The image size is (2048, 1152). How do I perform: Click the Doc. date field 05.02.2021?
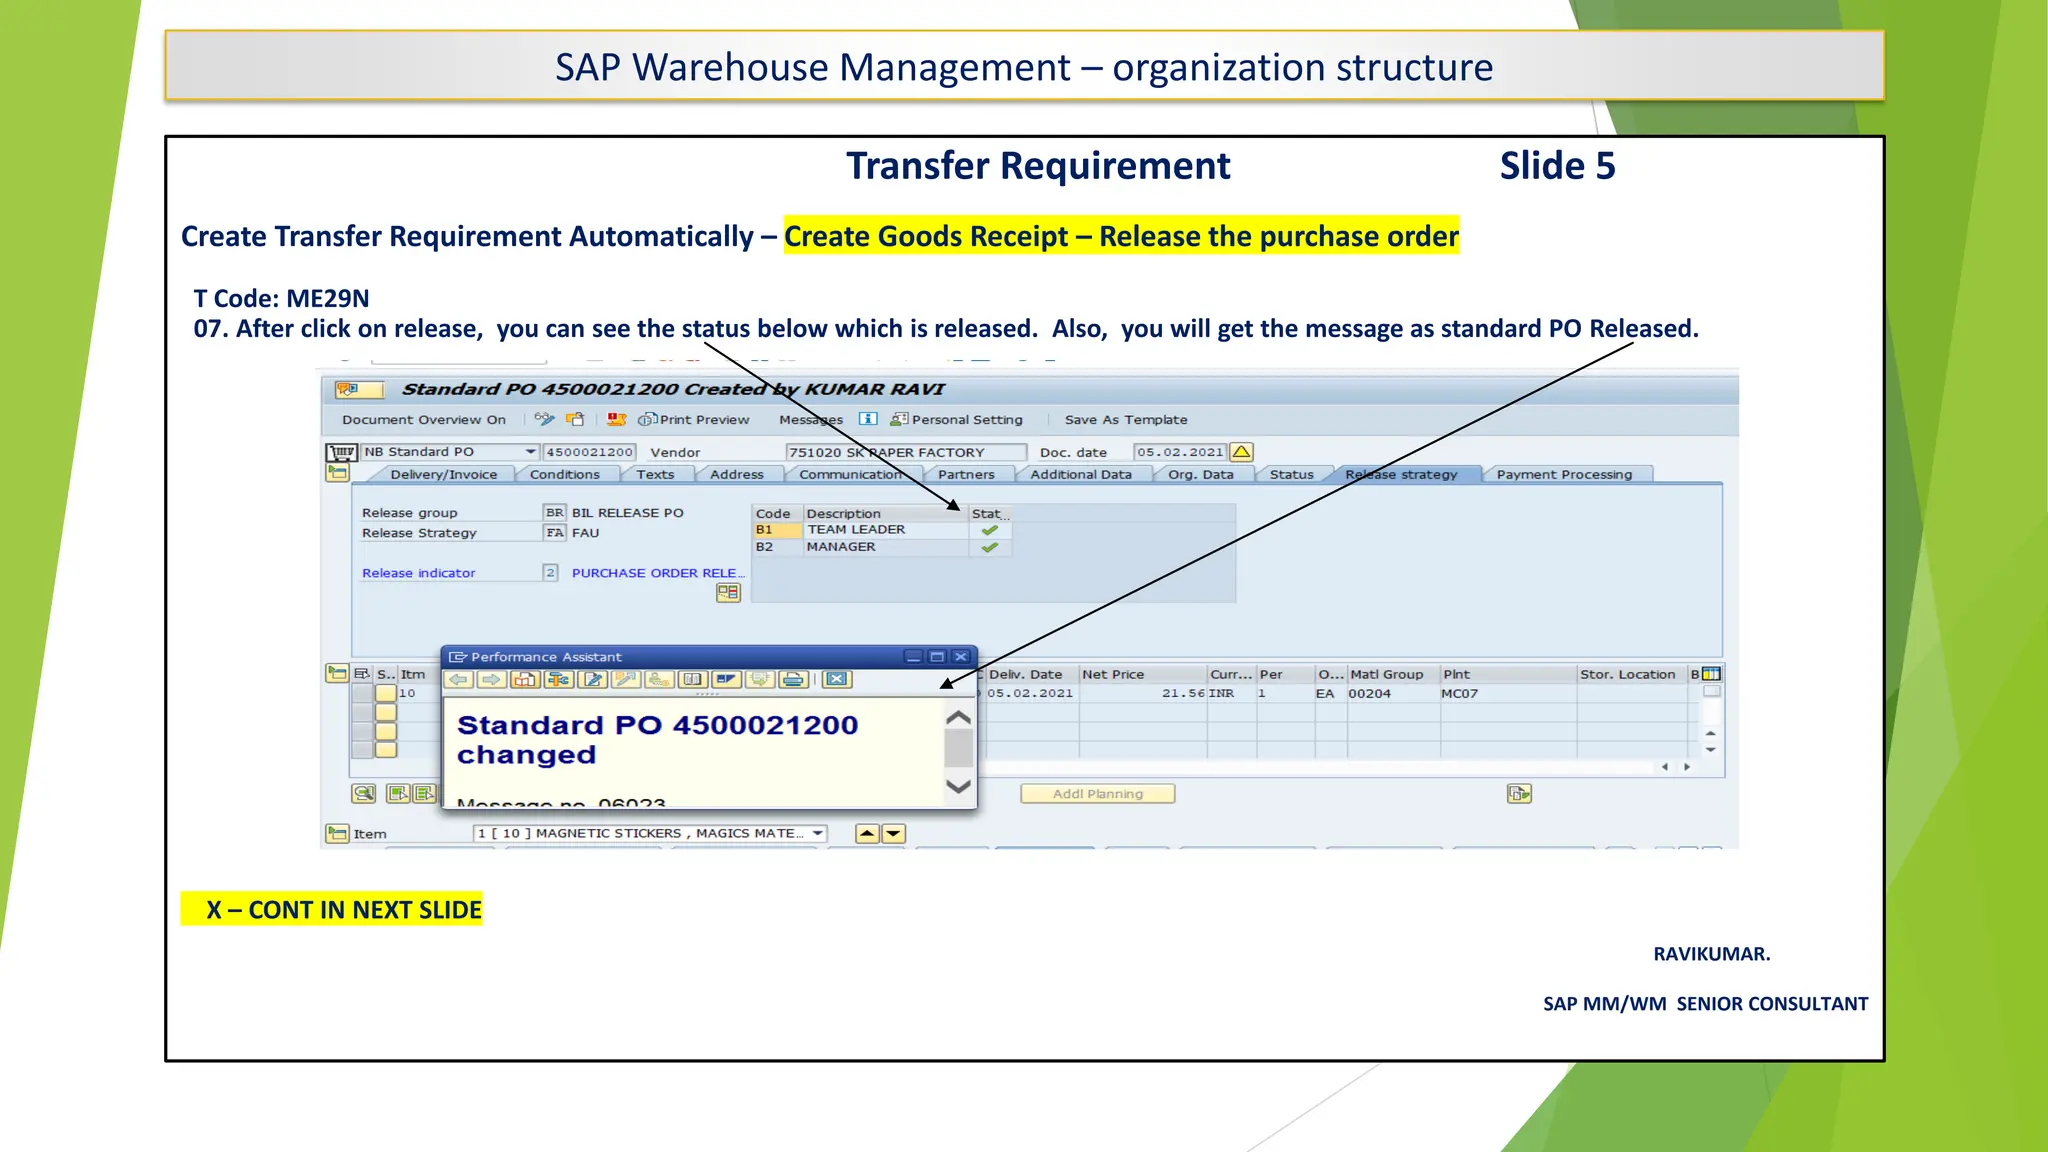coord(1180,452)
